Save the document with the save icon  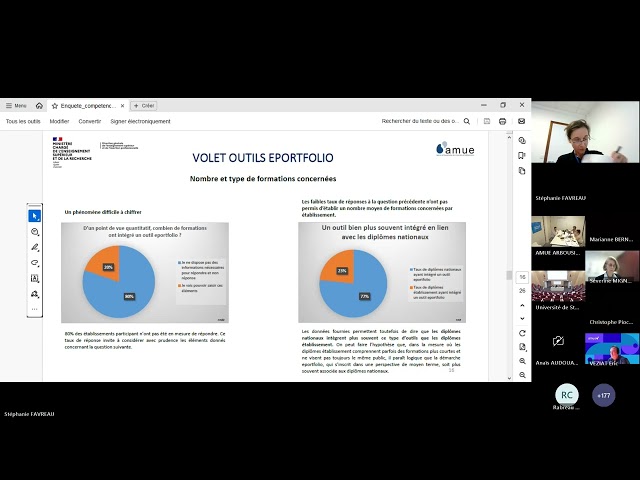(x=487, y=121)
